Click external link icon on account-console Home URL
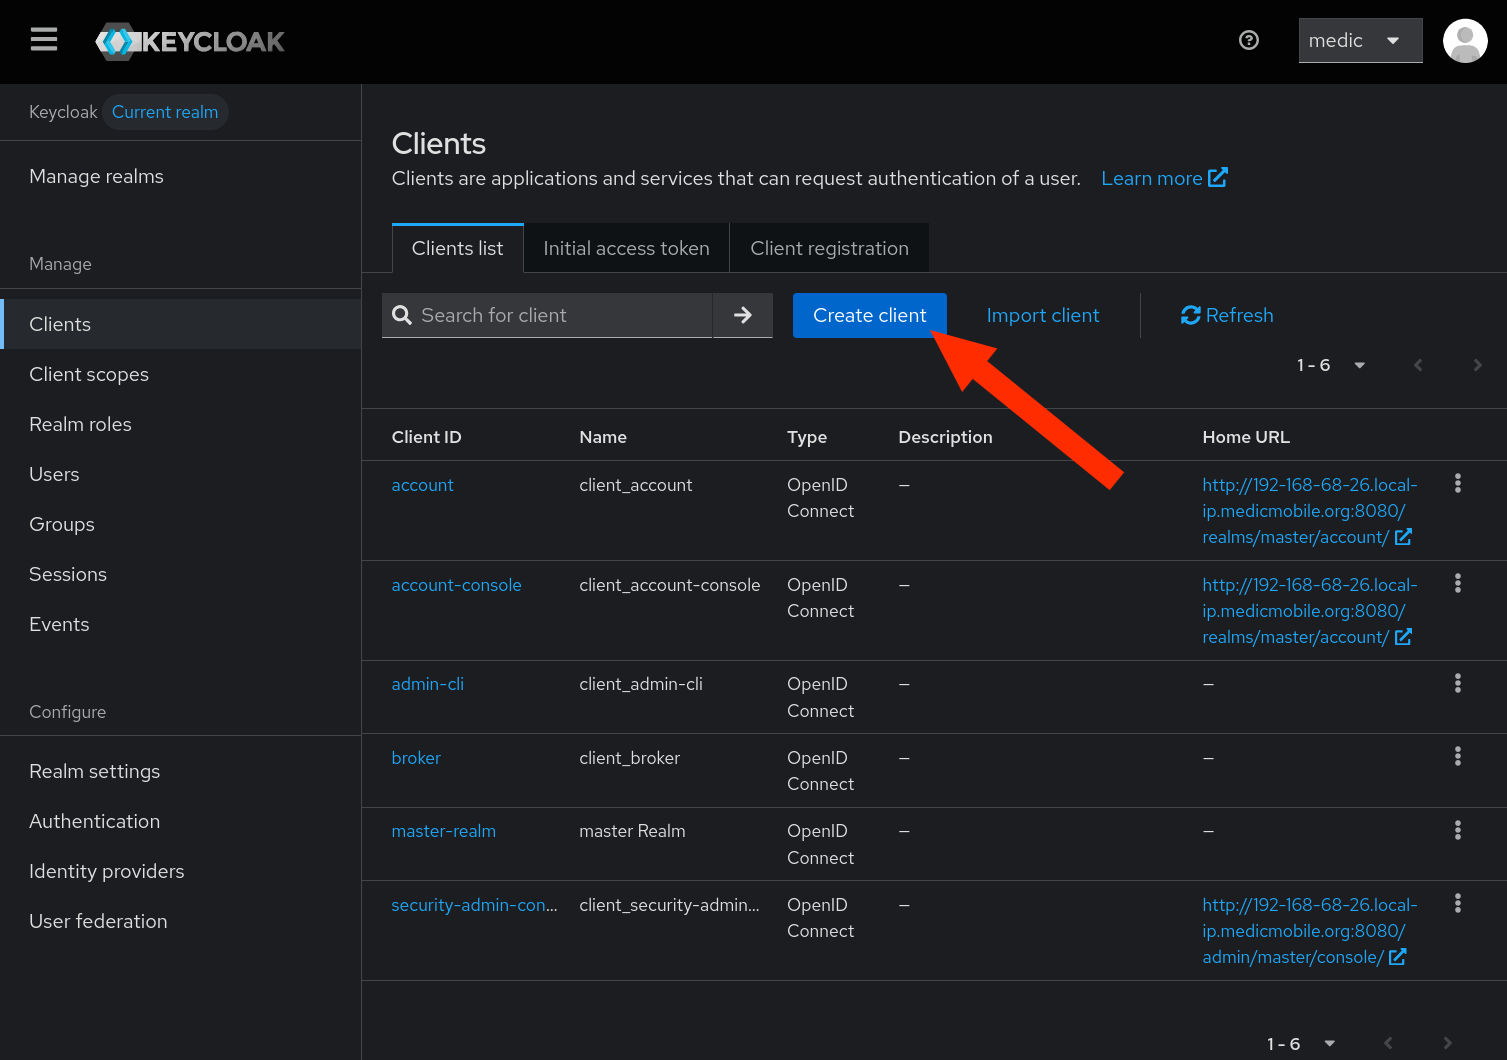This screenshot has height=1060, width=1507. 1403,637
